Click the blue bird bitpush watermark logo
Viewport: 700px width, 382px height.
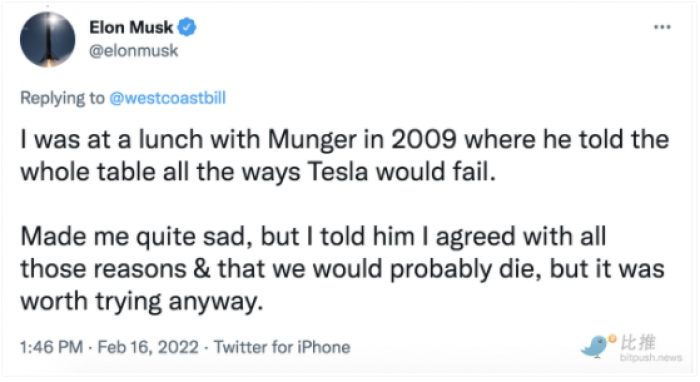[x=594, y=346]
